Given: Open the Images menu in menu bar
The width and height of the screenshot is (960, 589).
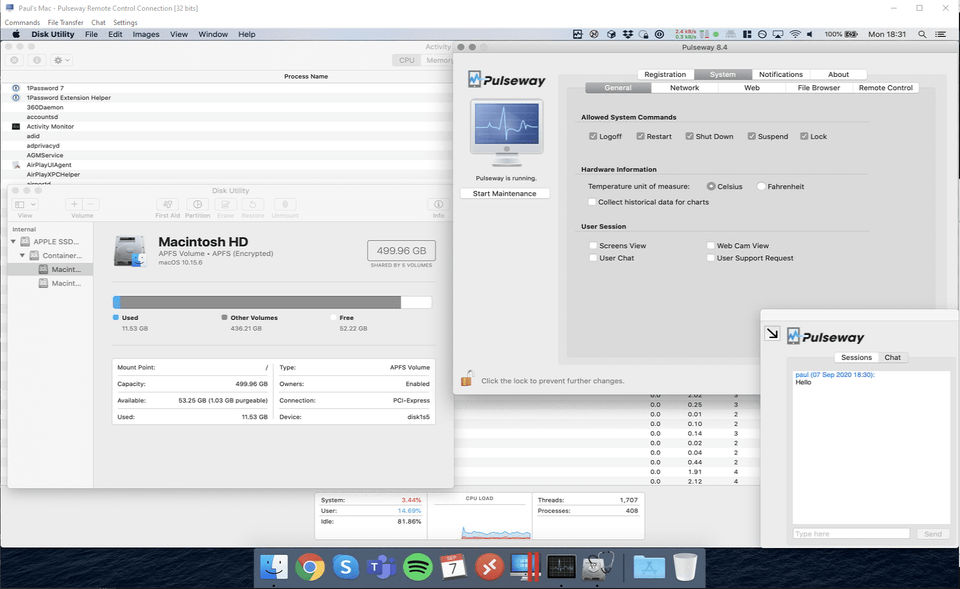Looking at the screenshot, I should click(146, 34).
